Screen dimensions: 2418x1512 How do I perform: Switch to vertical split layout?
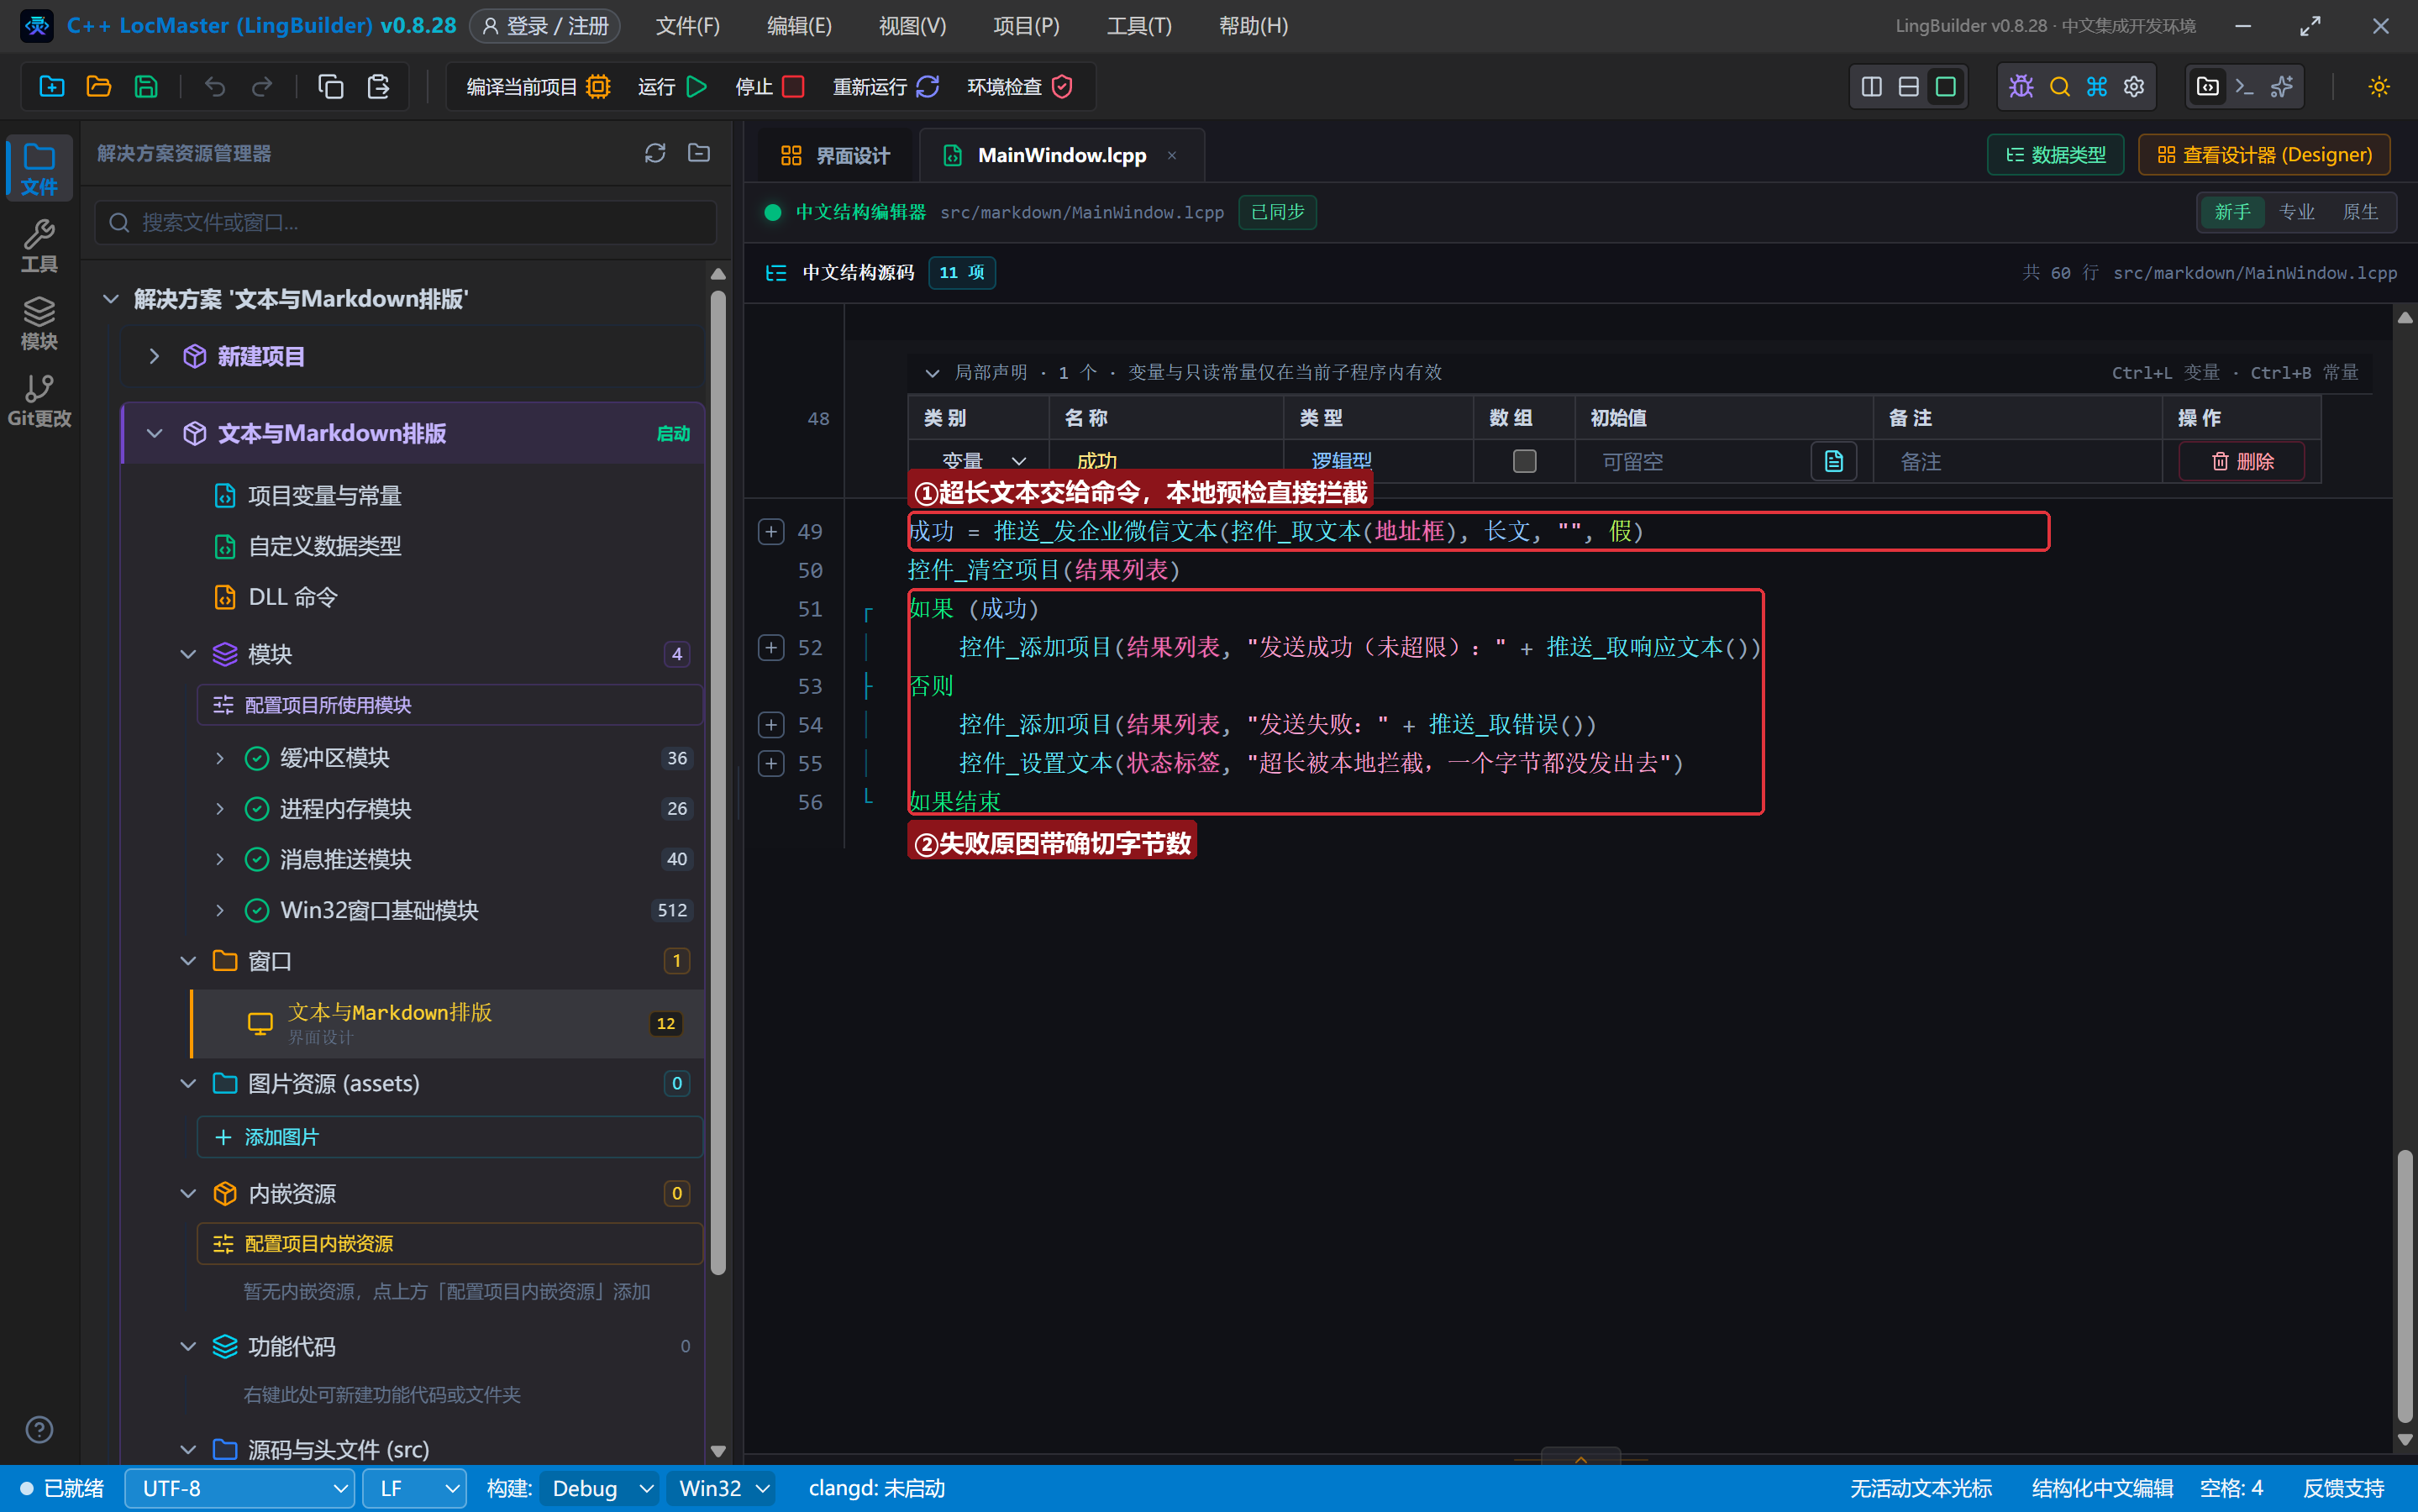(1871, 87)
